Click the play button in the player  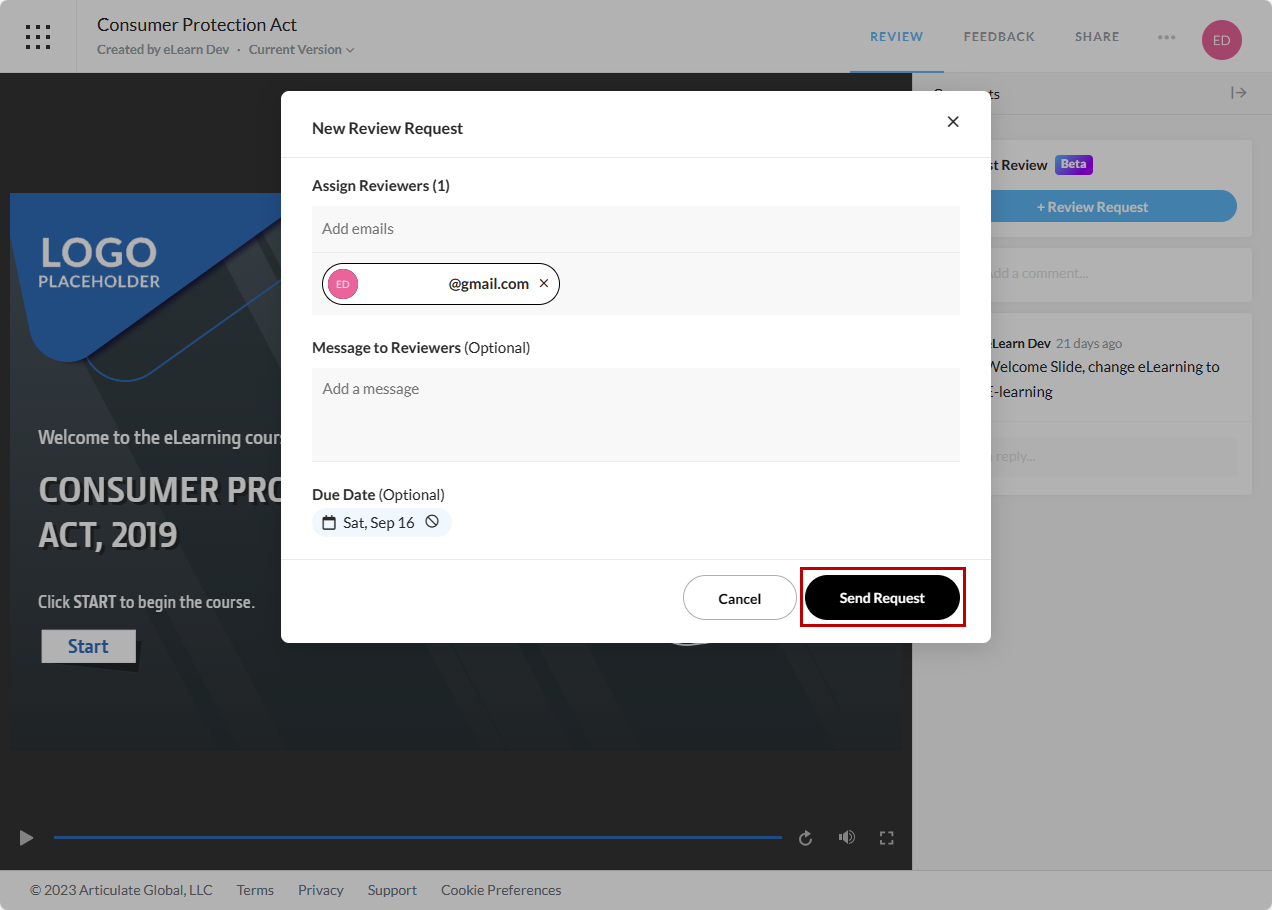(x=27, y=838)
